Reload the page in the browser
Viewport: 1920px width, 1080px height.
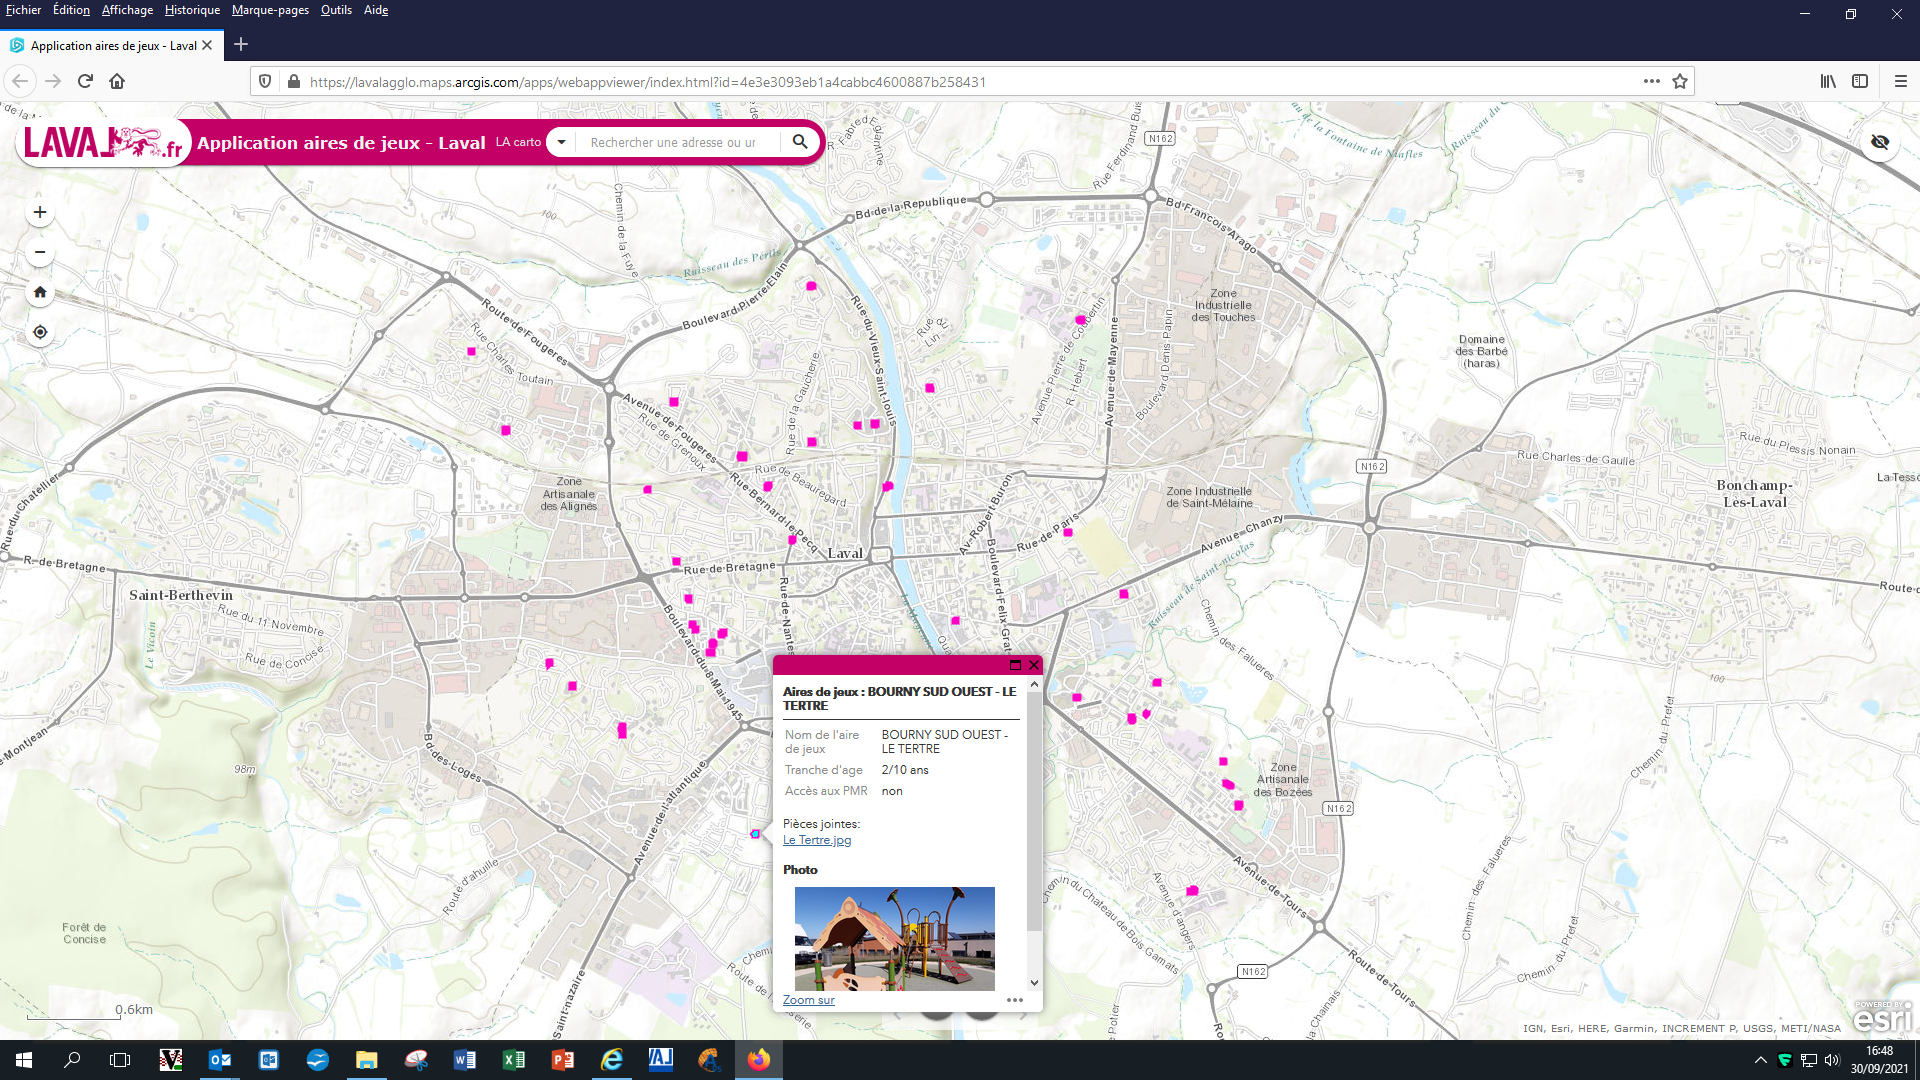[x=85, y=81]
